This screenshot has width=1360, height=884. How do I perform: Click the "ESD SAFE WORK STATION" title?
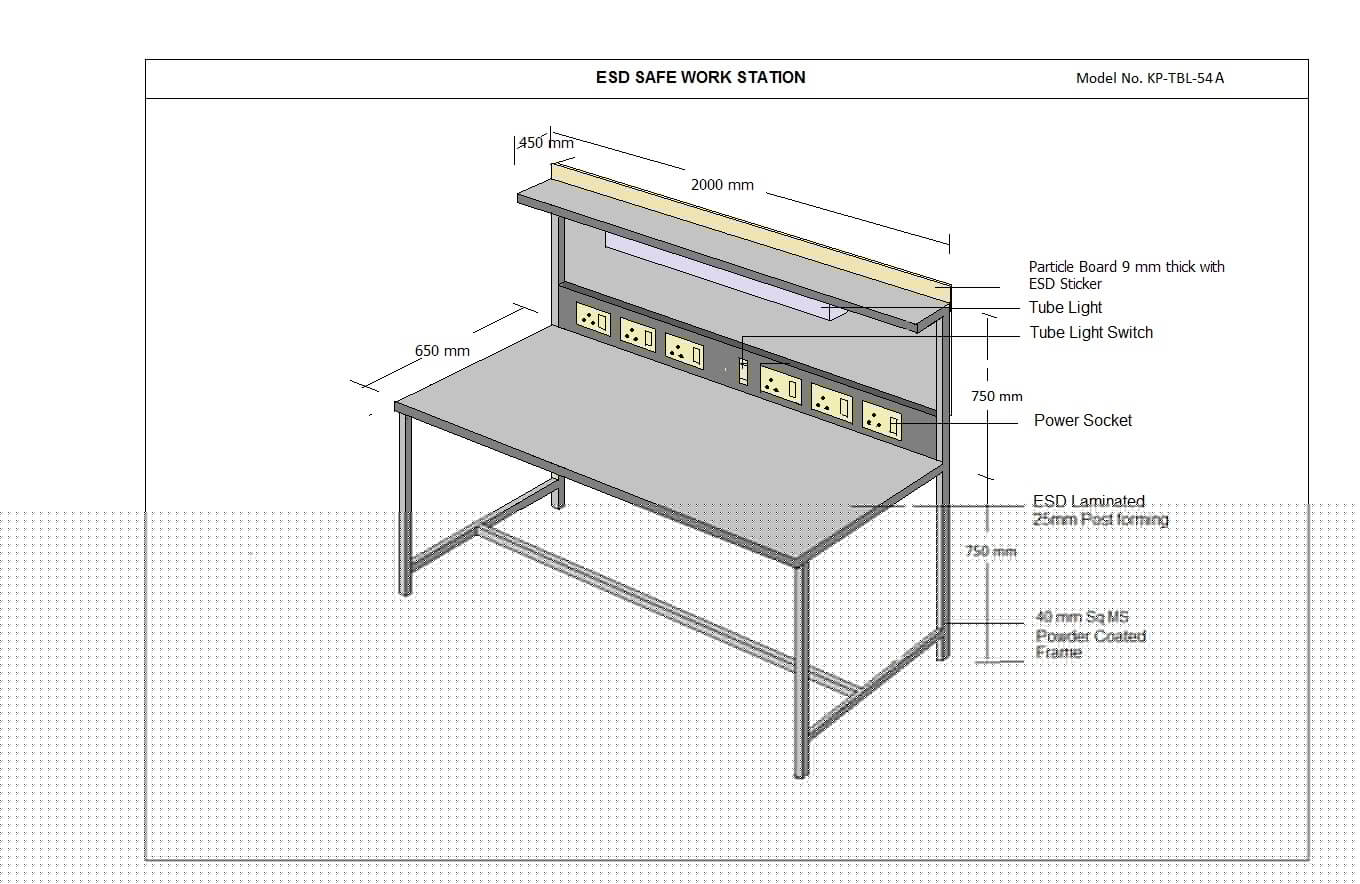coord(700,77)
